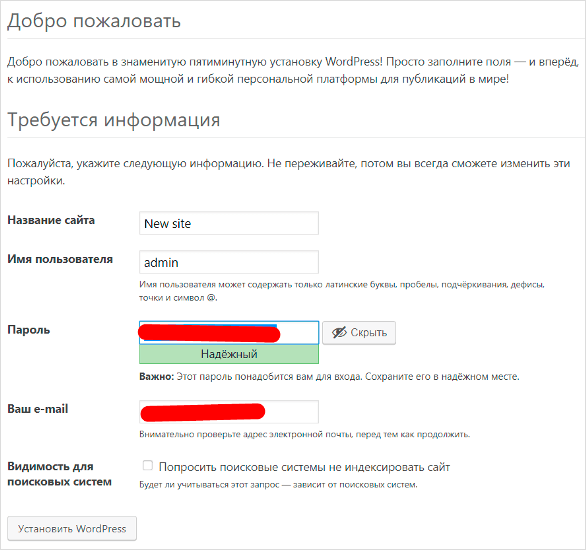
Task: Focus the username field containing 'admin'
Action: [x=229, y=262]
